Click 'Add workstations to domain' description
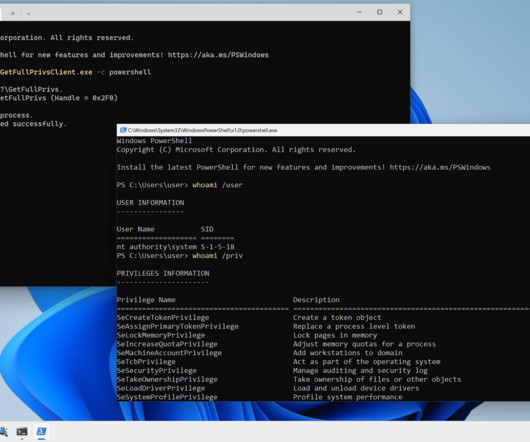 (347, 353)
